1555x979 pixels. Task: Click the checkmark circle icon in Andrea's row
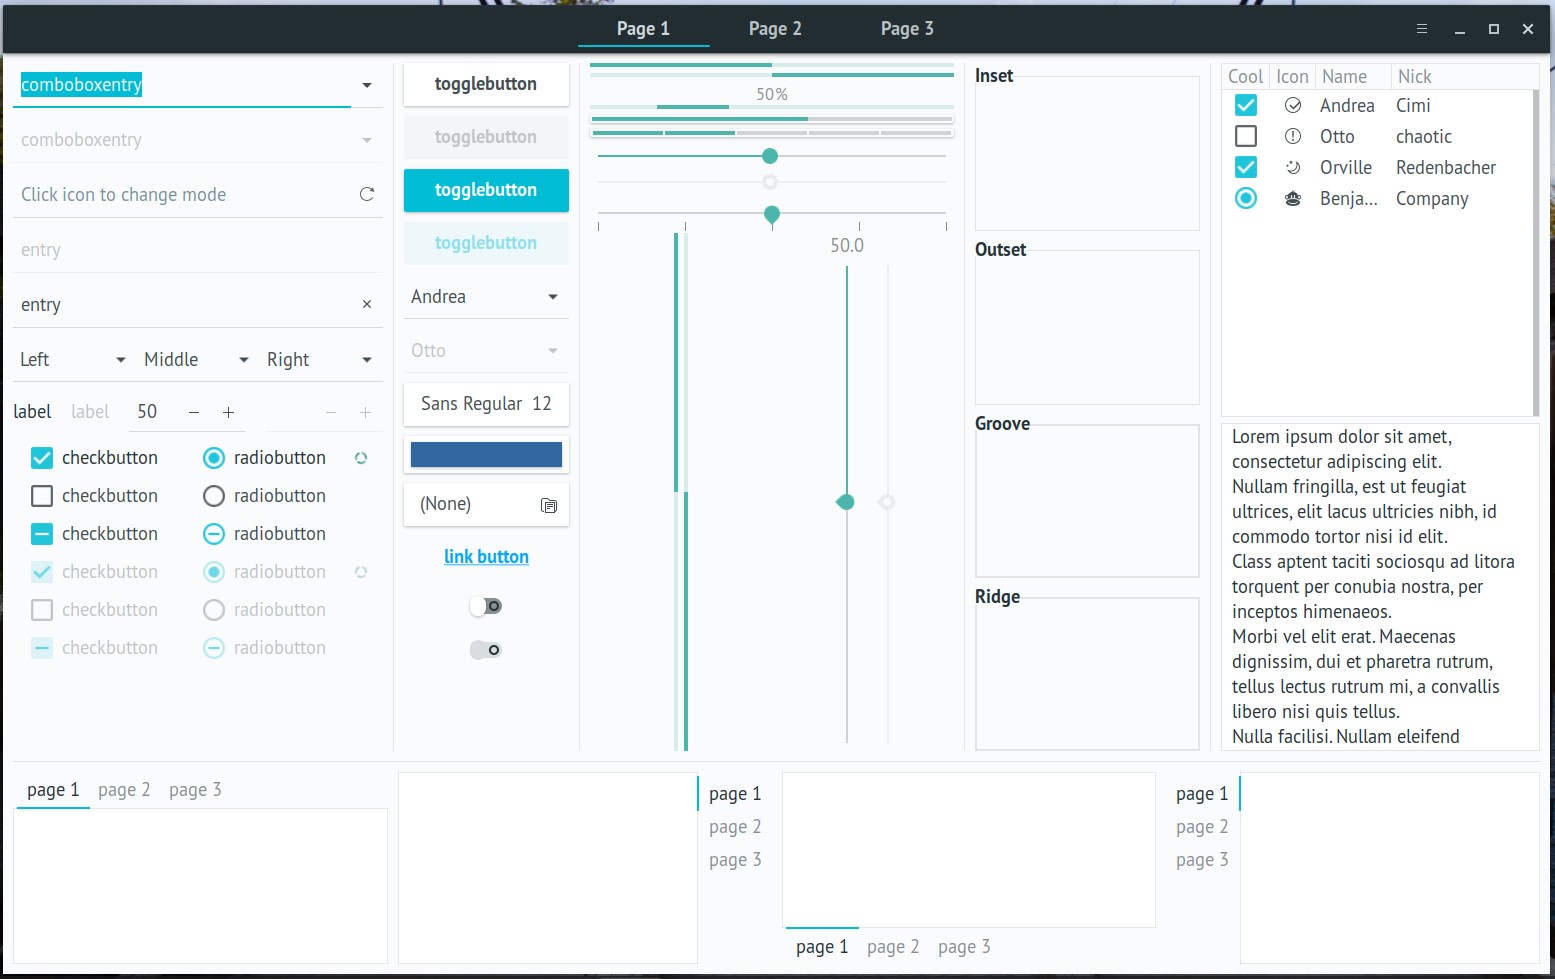click(x=1293, y=106)
